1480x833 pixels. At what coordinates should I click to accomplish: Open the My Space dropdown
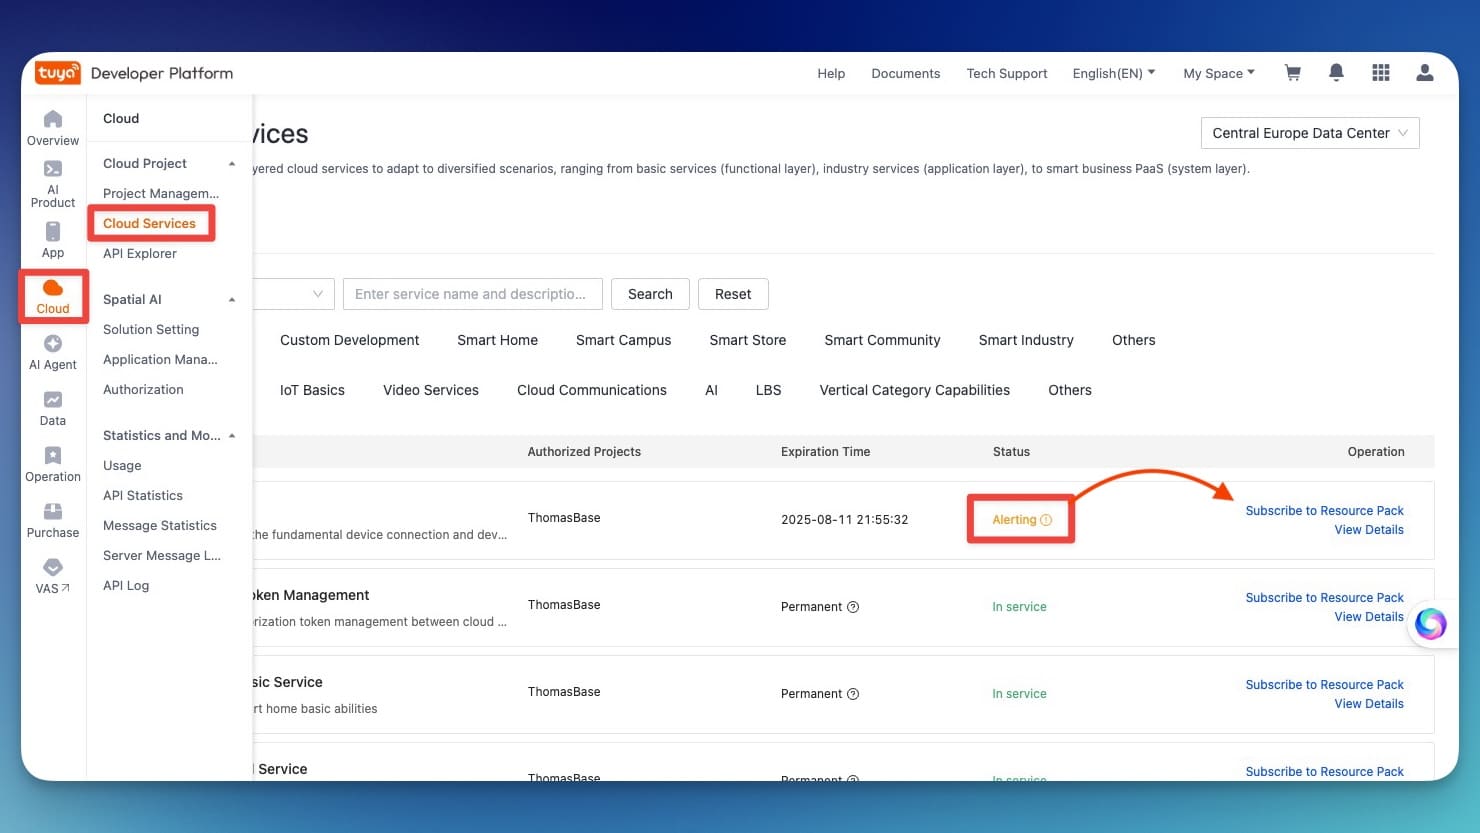pos(1218,73)
